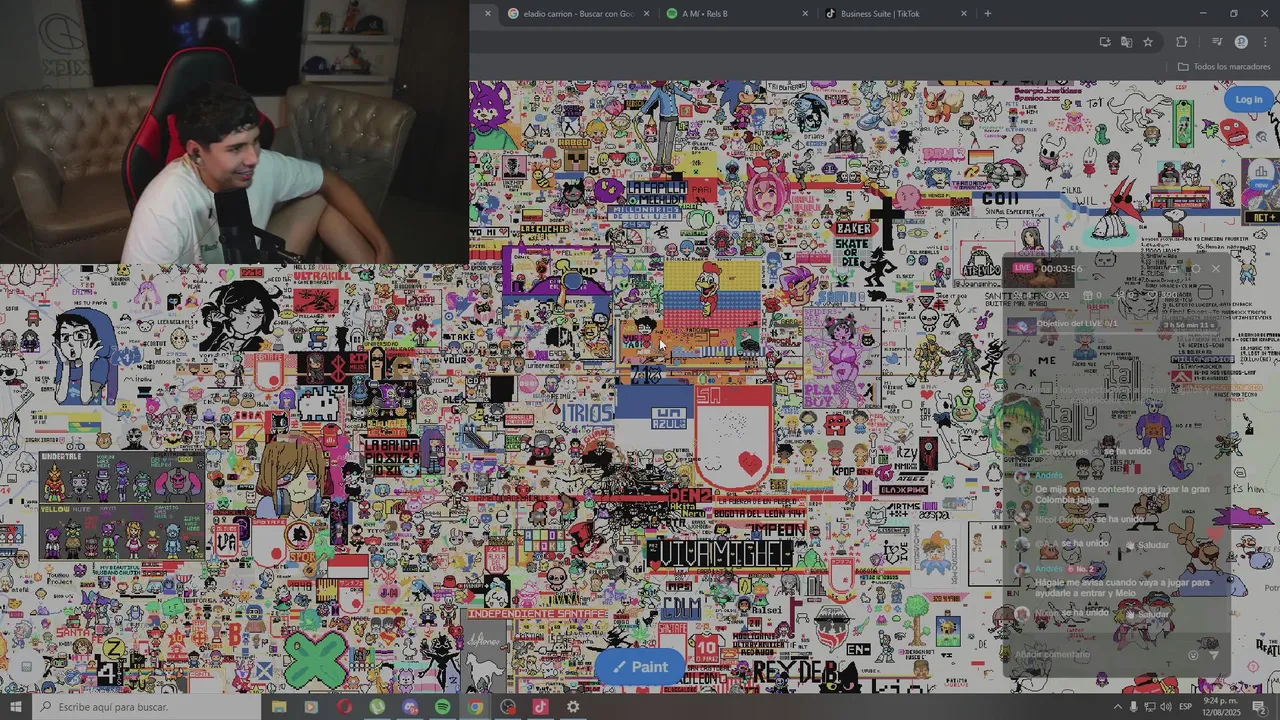
Task: Open the Chrome profile avatar
Action: tap(1241, 42)
